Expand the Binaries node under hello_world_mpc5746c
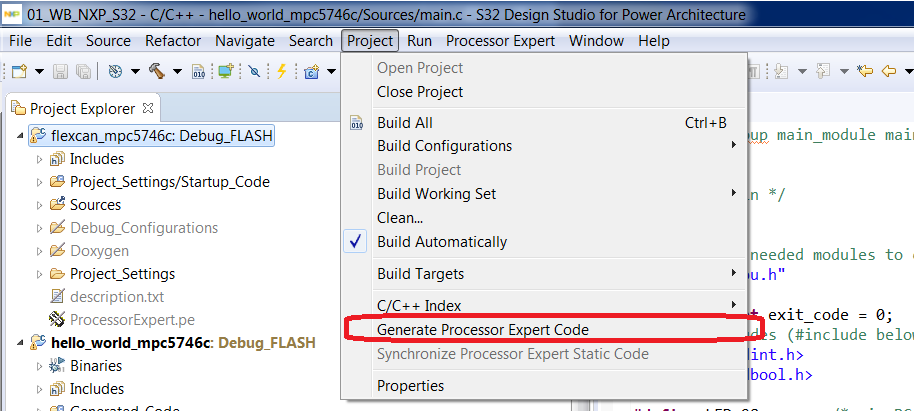The width and height of the screenshot is (914, 411). tap(40, 366)
